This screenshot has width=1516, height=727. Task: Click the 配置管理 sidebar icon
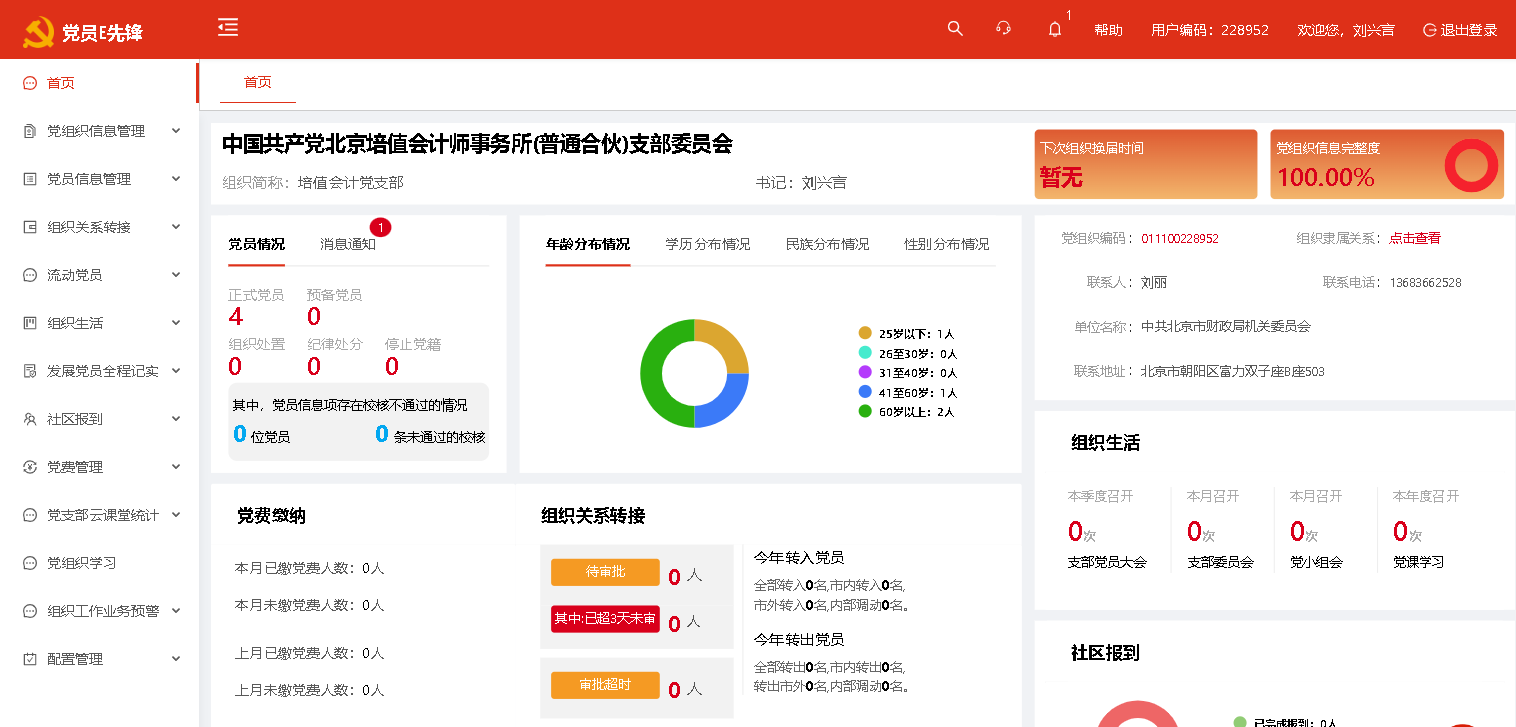30,659
